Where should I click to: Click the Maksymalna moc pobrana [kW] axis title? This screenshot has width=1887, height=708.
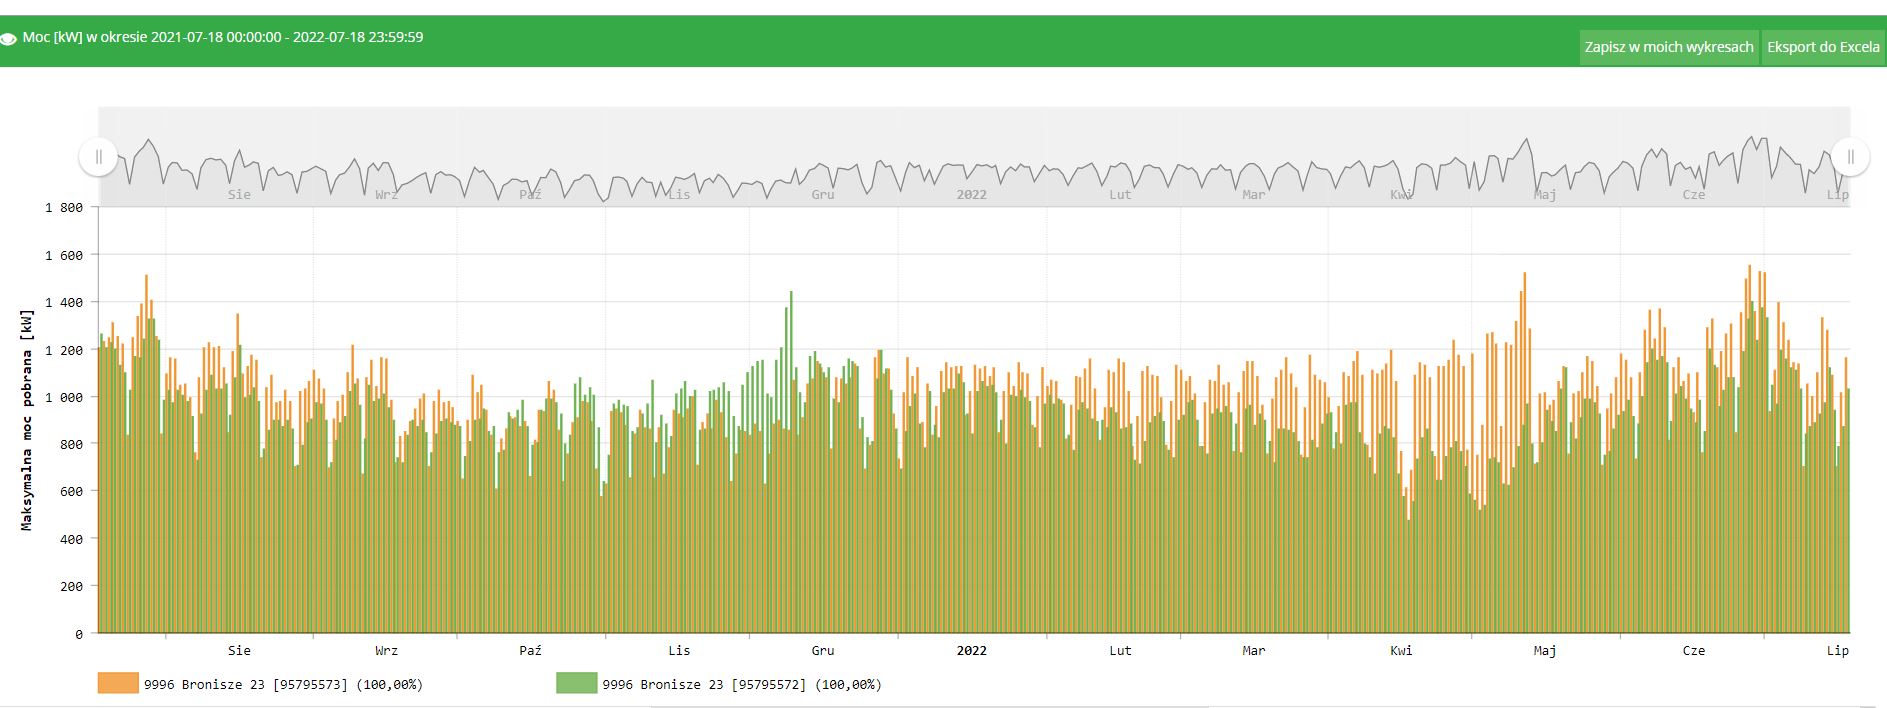(27, 420)
